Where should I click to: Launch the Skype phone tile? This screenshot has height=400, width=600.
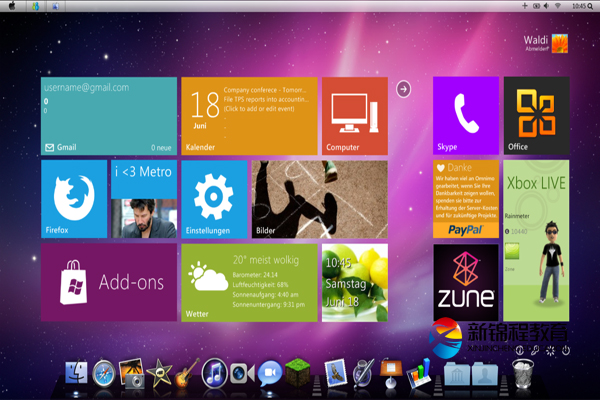click(x=466, y=116)
